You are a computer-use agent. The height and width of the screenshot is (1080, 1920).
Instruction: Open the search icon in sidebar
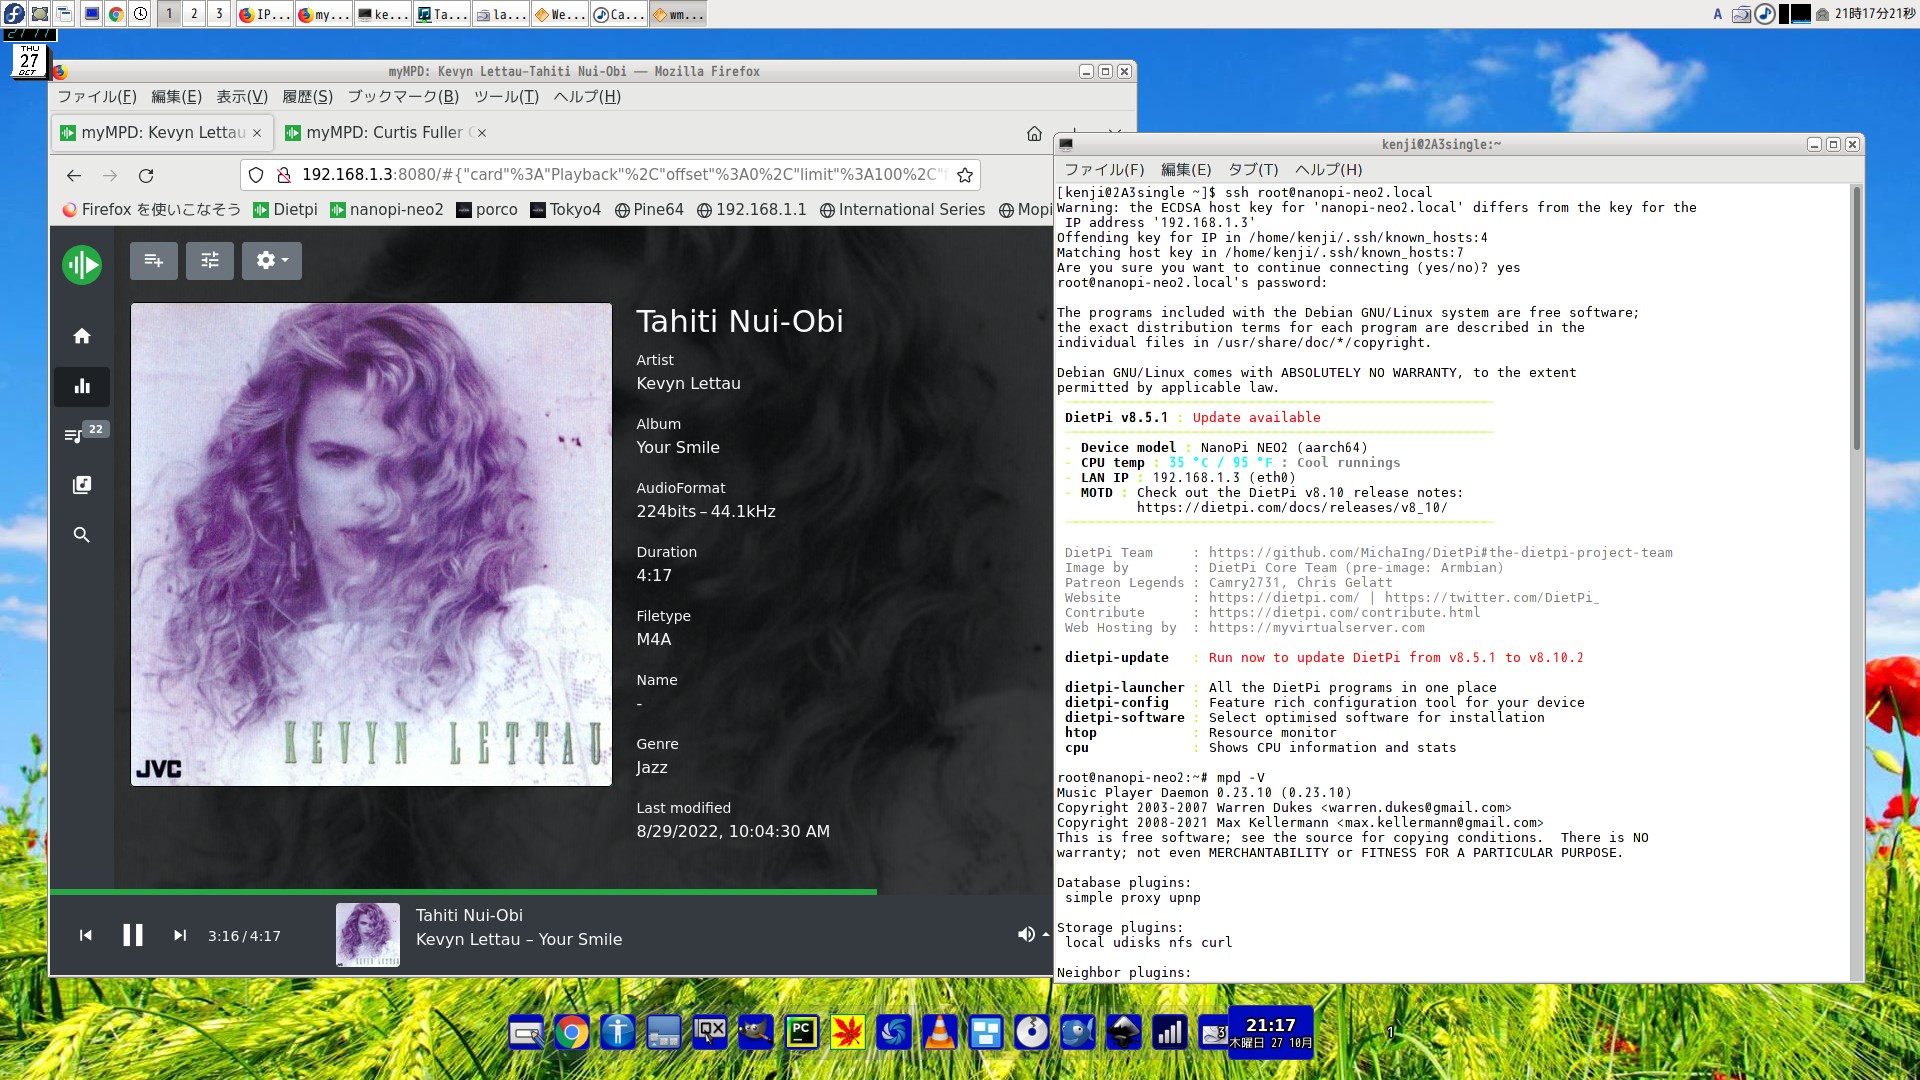click(82, 535)
